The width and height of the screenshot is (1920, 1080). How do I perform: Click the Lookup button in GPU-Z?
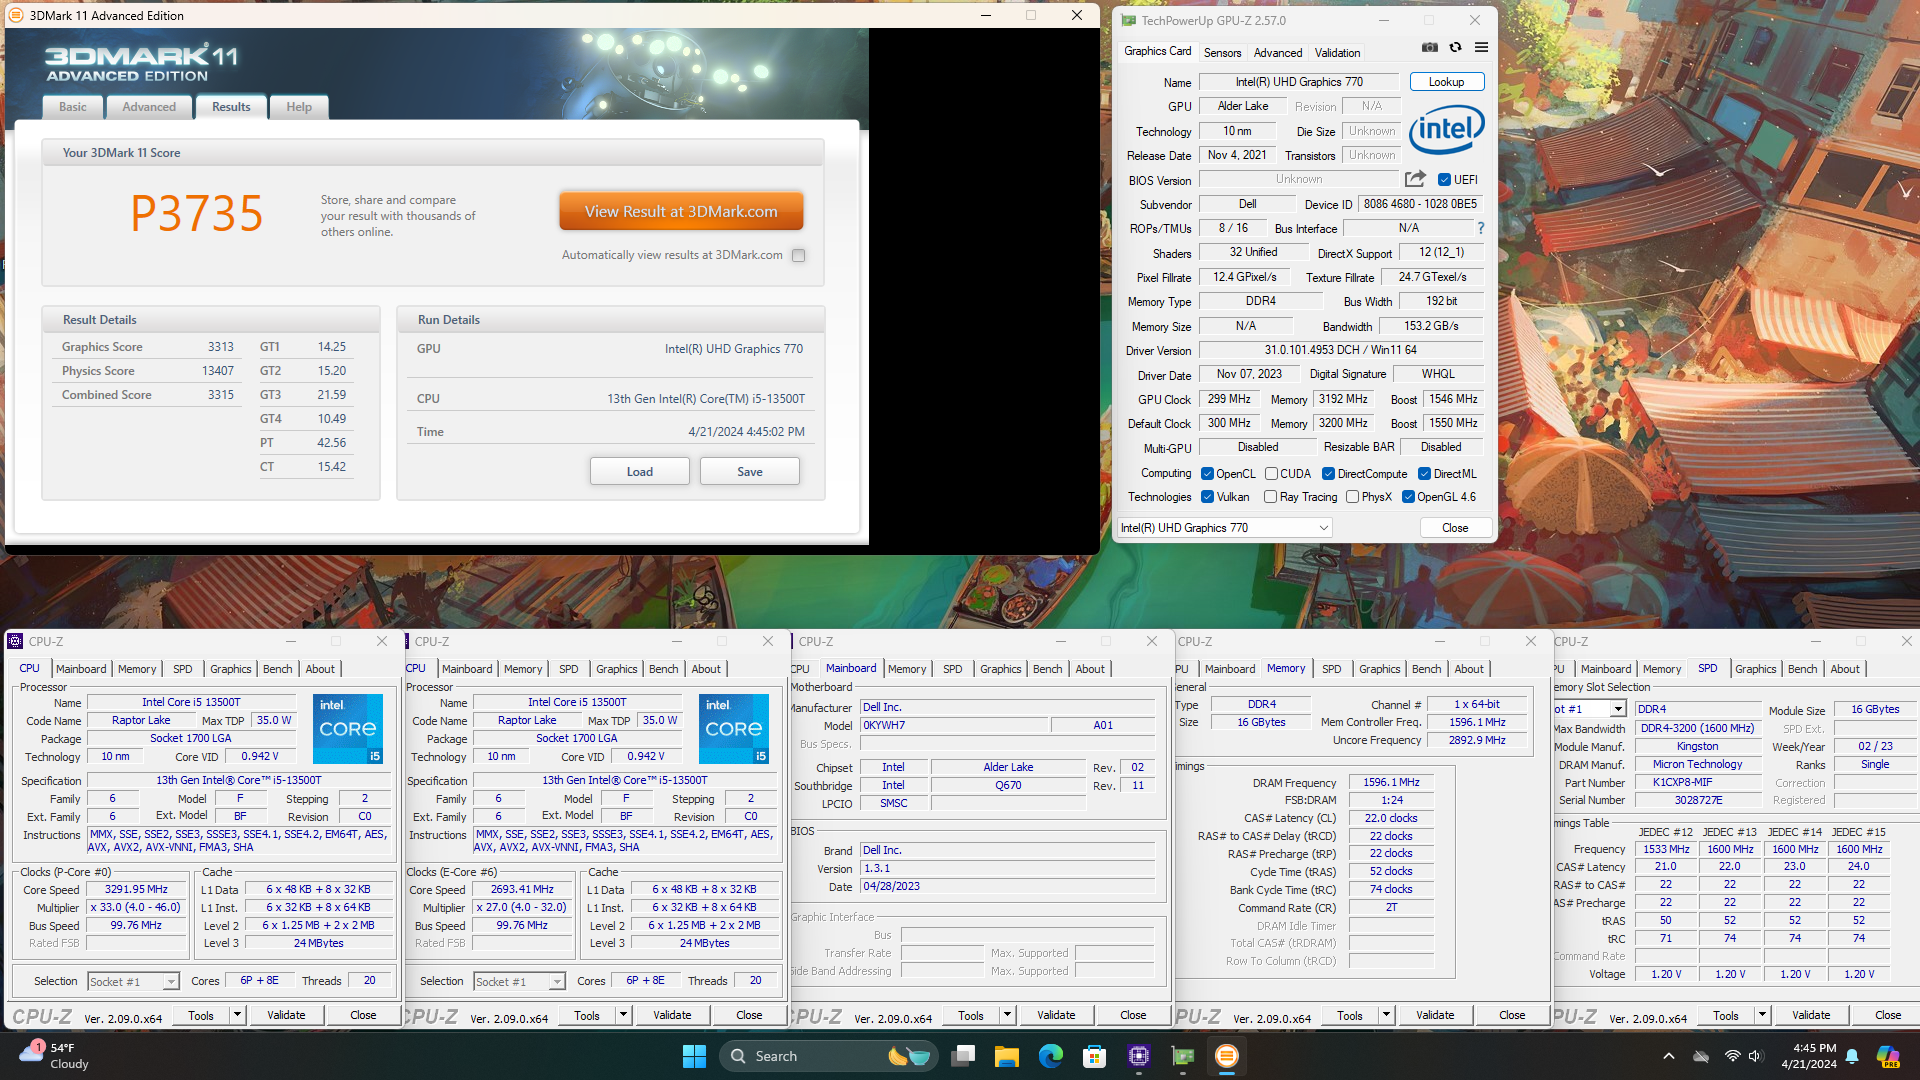pos(1447,82)
